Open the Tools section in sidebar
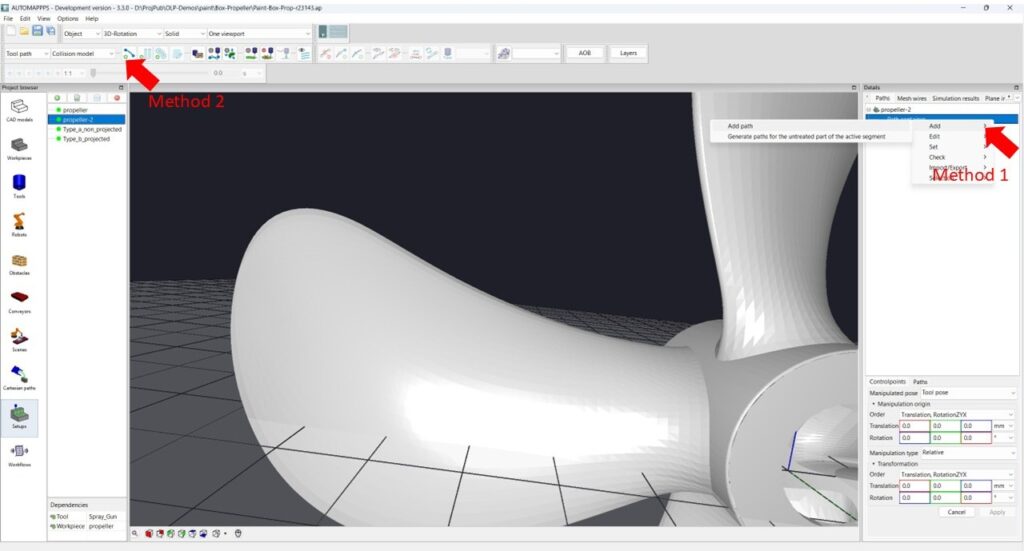The image size is (1024, 551). [20, 187]
